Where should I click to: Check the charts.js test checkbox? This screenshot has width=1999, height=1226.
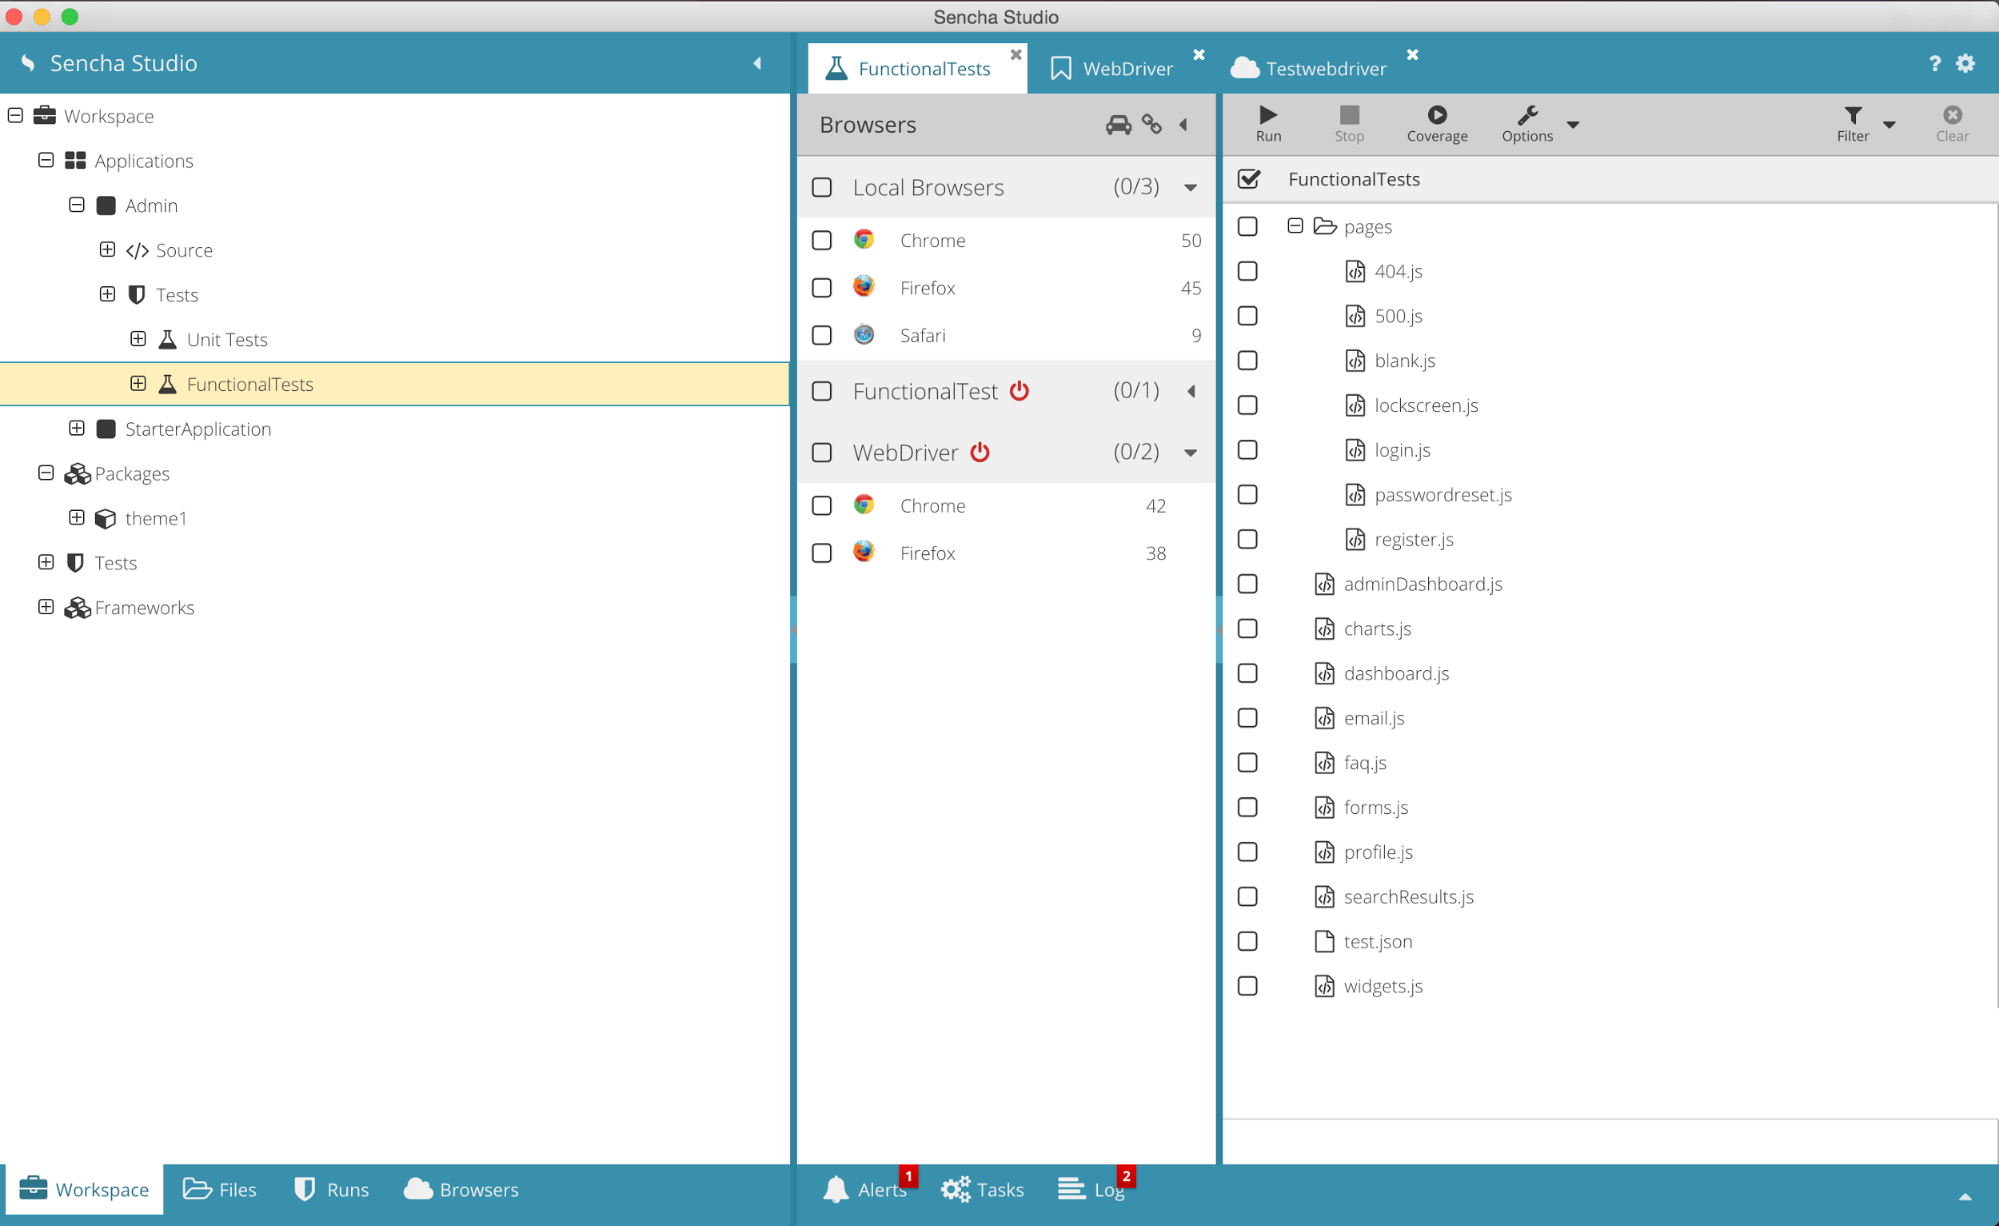click(1247, 628)
